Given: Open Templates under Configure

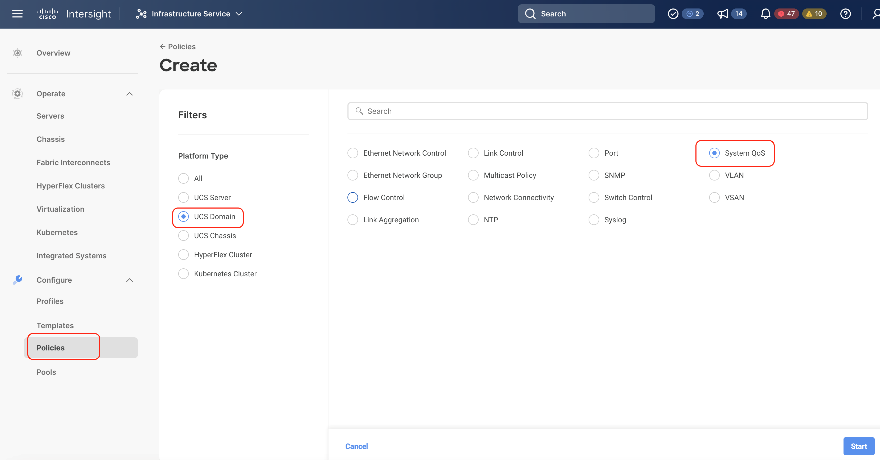Looking at the screenshot, I should point(55,325).
